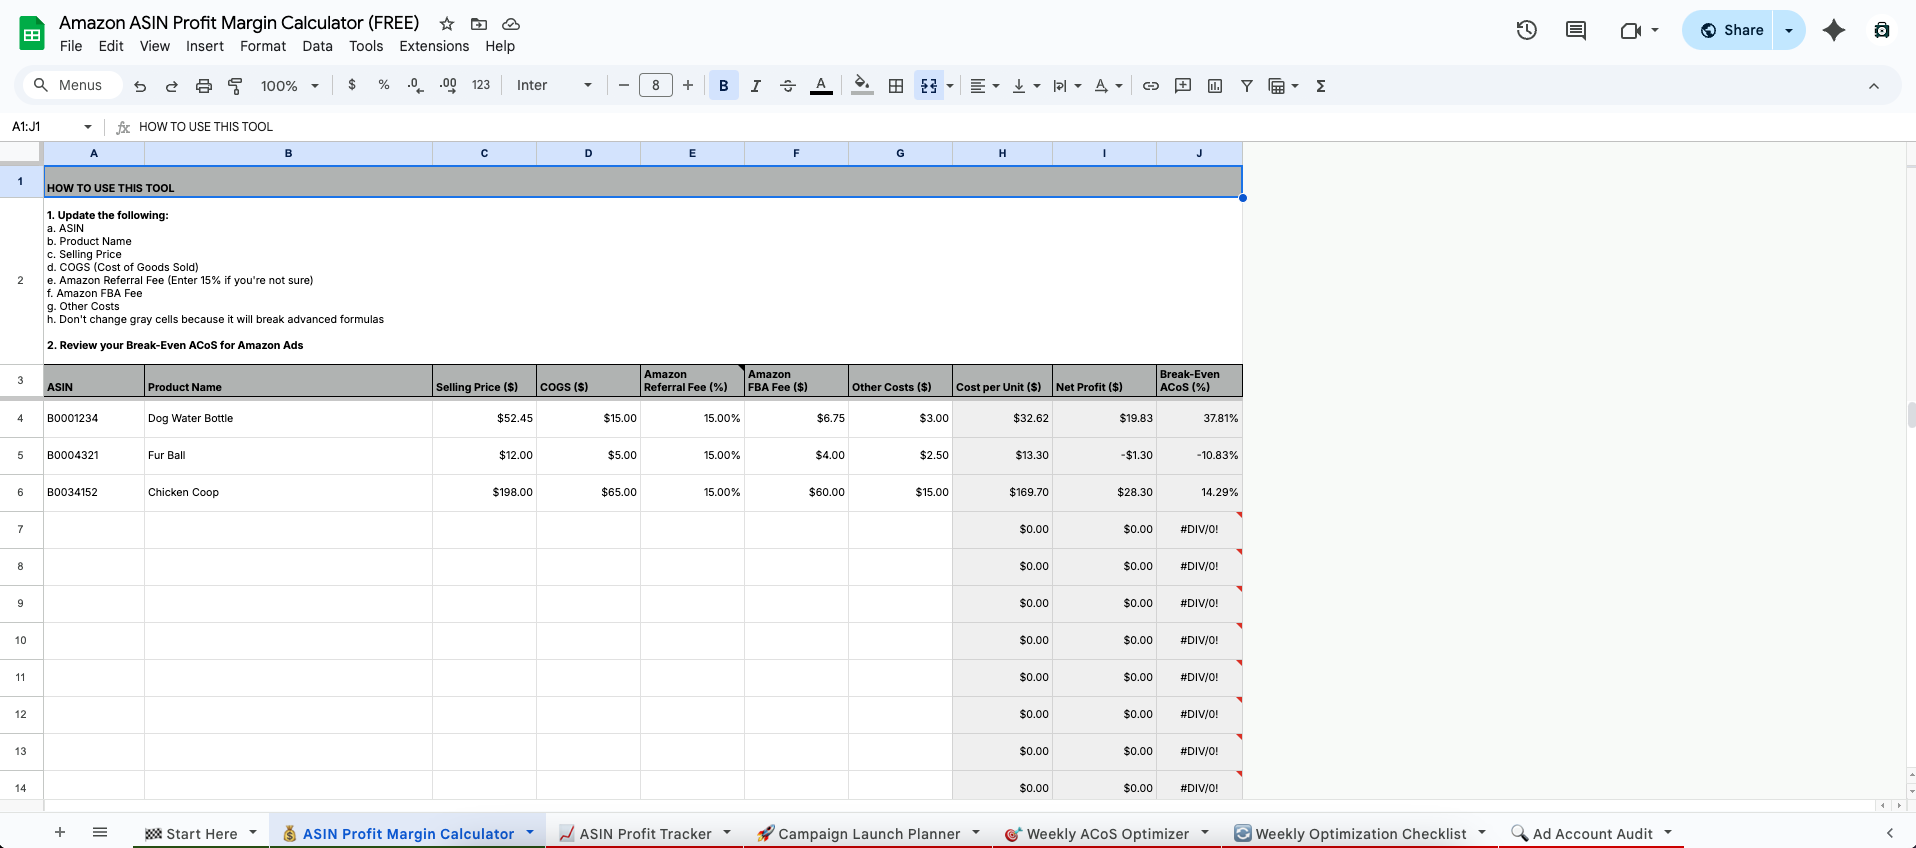This screenshot has height=848, width=1916.
Task: Decrease font size with minus button
Action: tap(624, 86)
